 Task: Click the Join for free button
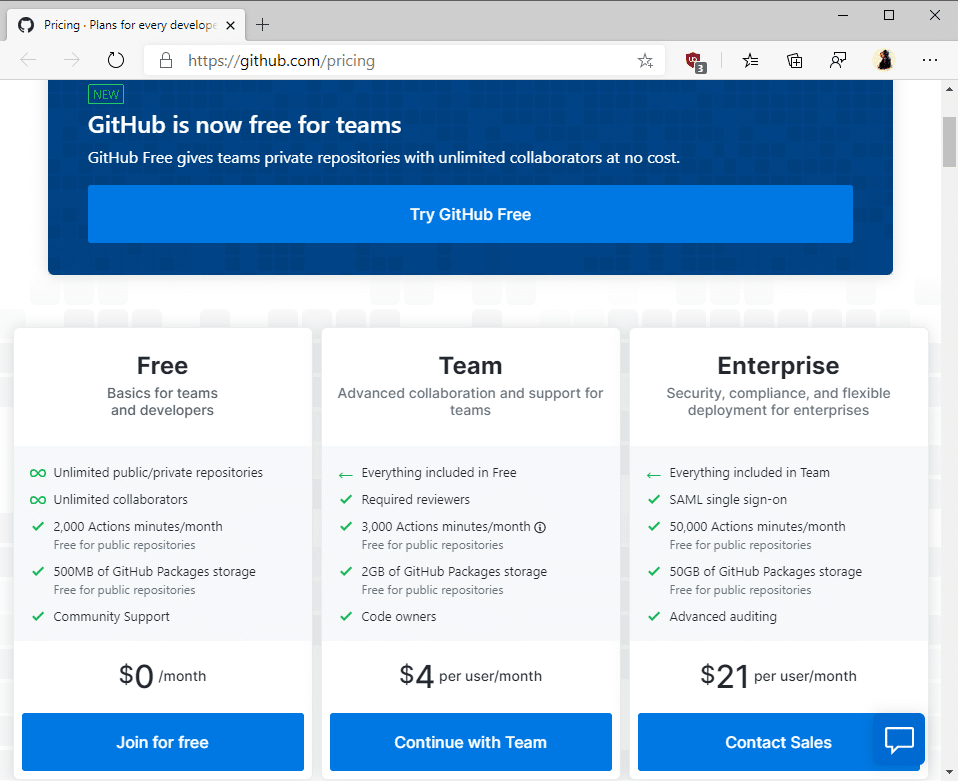(162, 742)
